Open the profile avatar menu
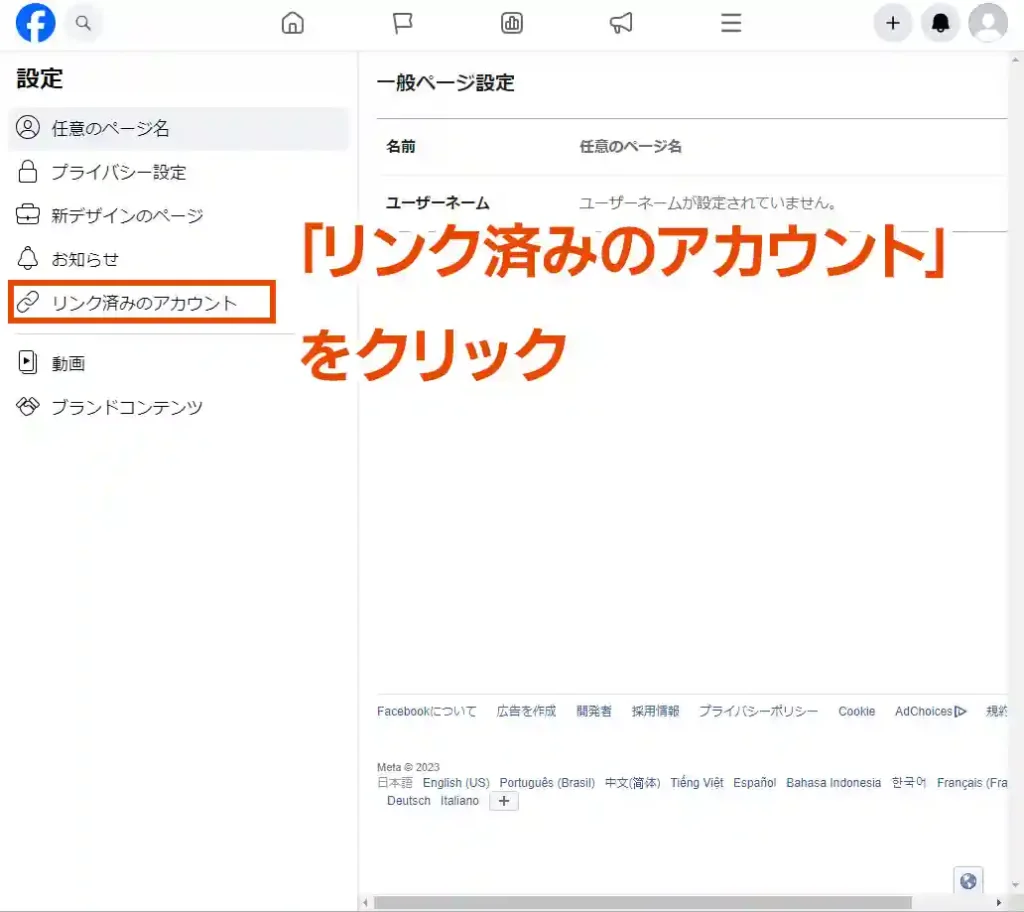This screenshot has height=912, width=1024. click(x=988, y=23)
